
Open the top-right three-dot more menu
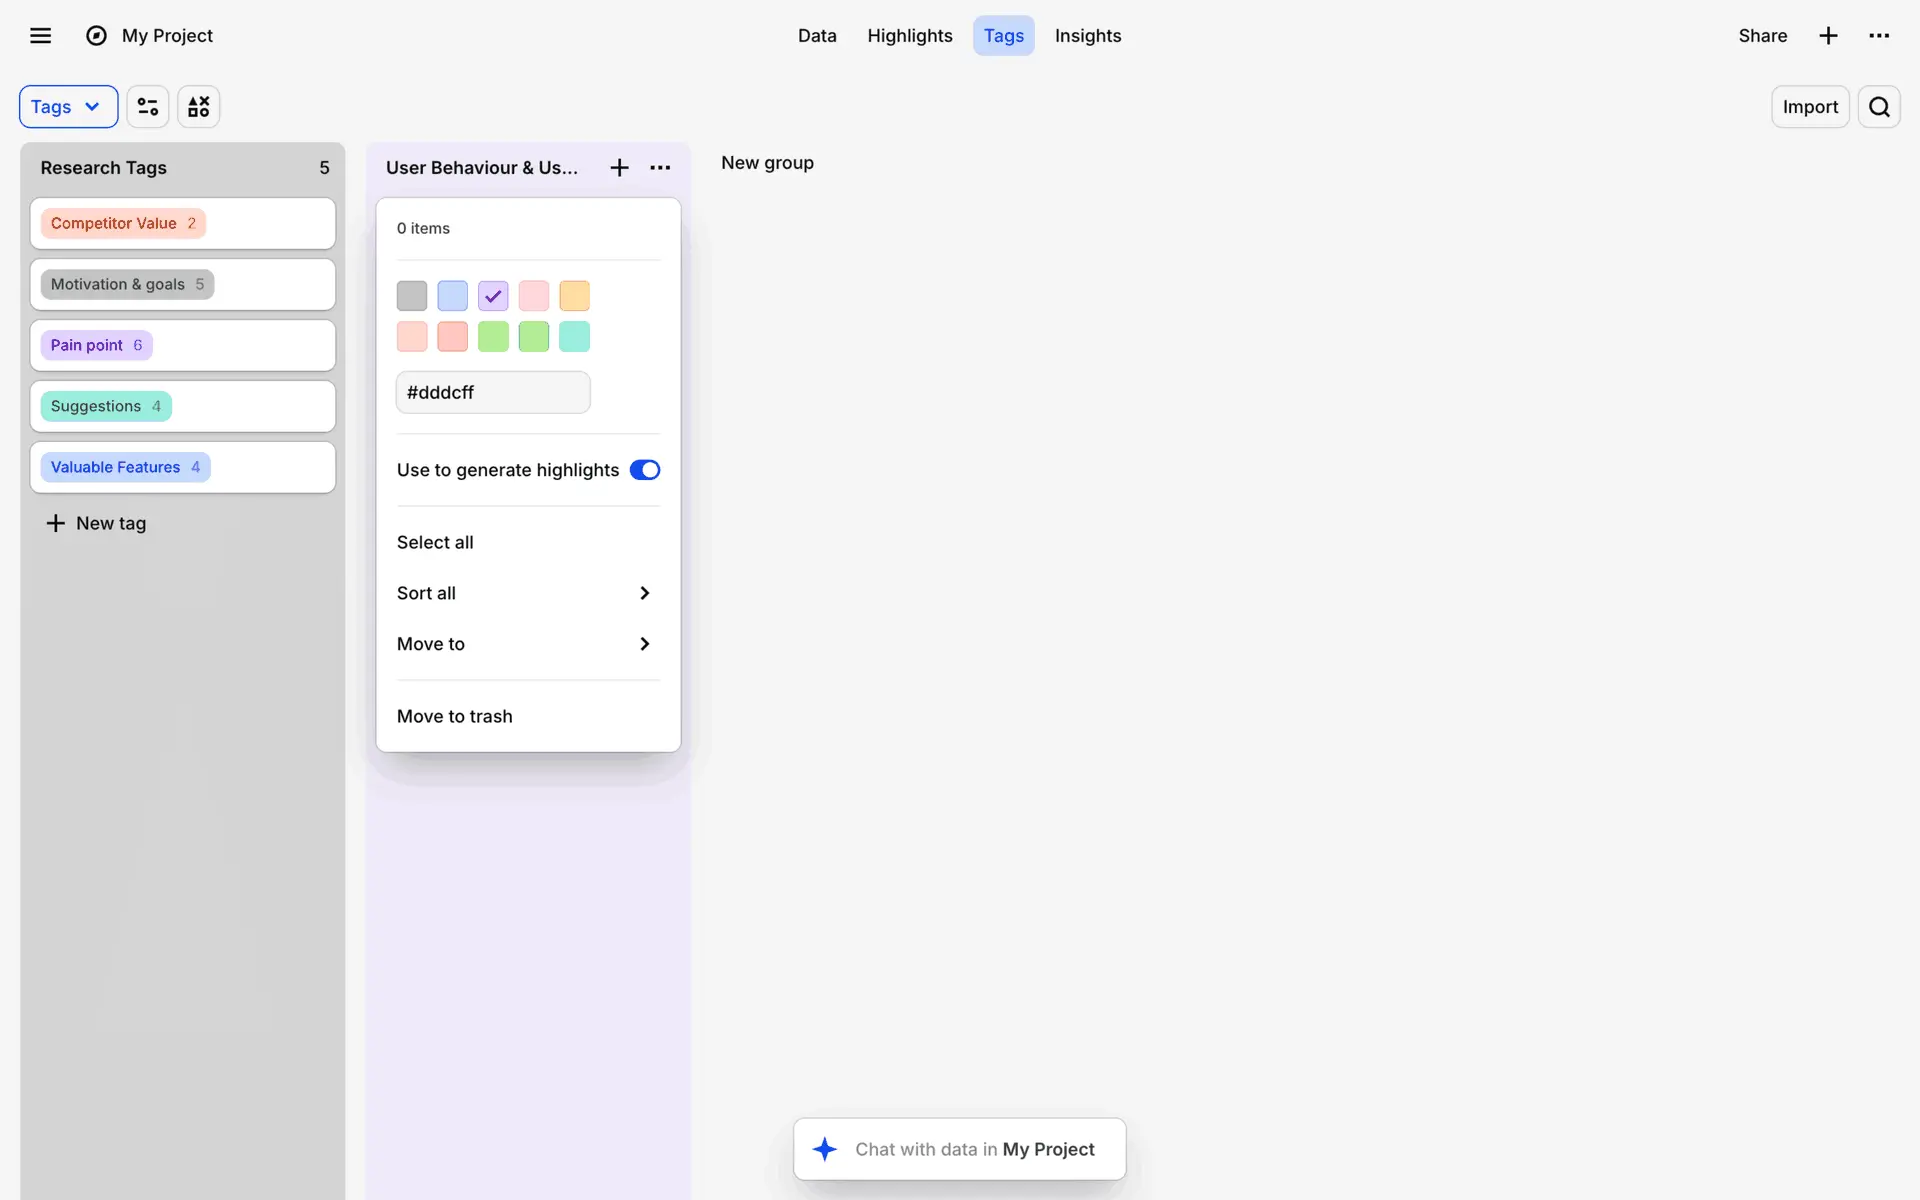(x=1879, y=36)
